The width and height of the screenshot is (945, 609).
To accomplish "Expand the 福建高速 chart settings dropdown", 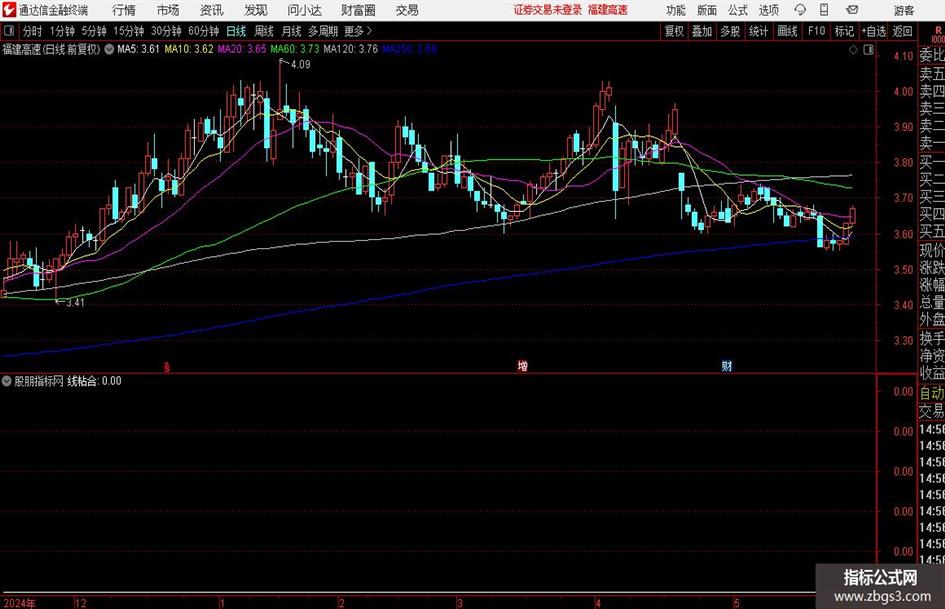I will (x=109, y=49).
